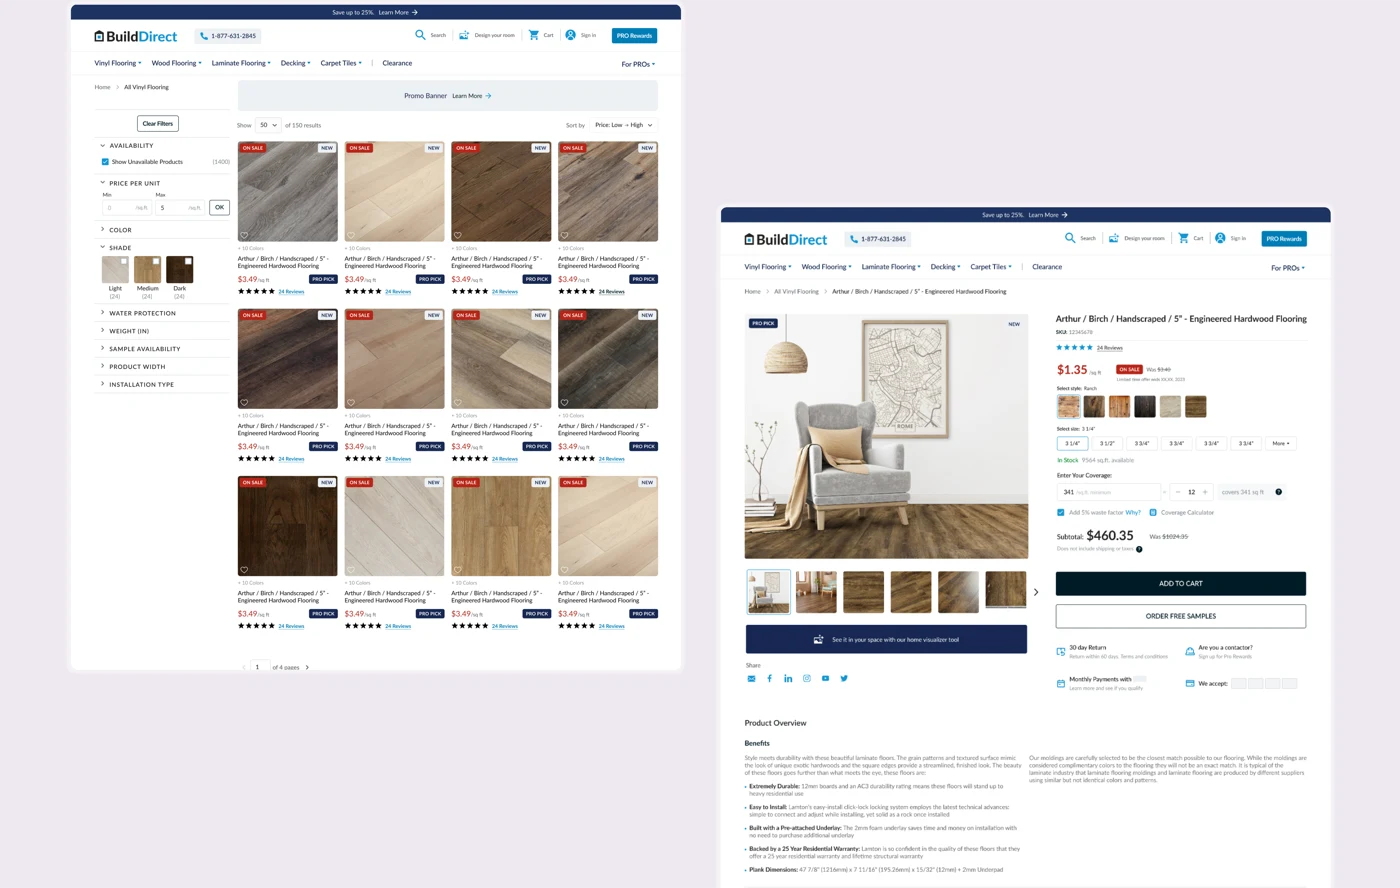Share product on Instagram icon
The height and width of the screenshot is (888, 1400).
806,678
